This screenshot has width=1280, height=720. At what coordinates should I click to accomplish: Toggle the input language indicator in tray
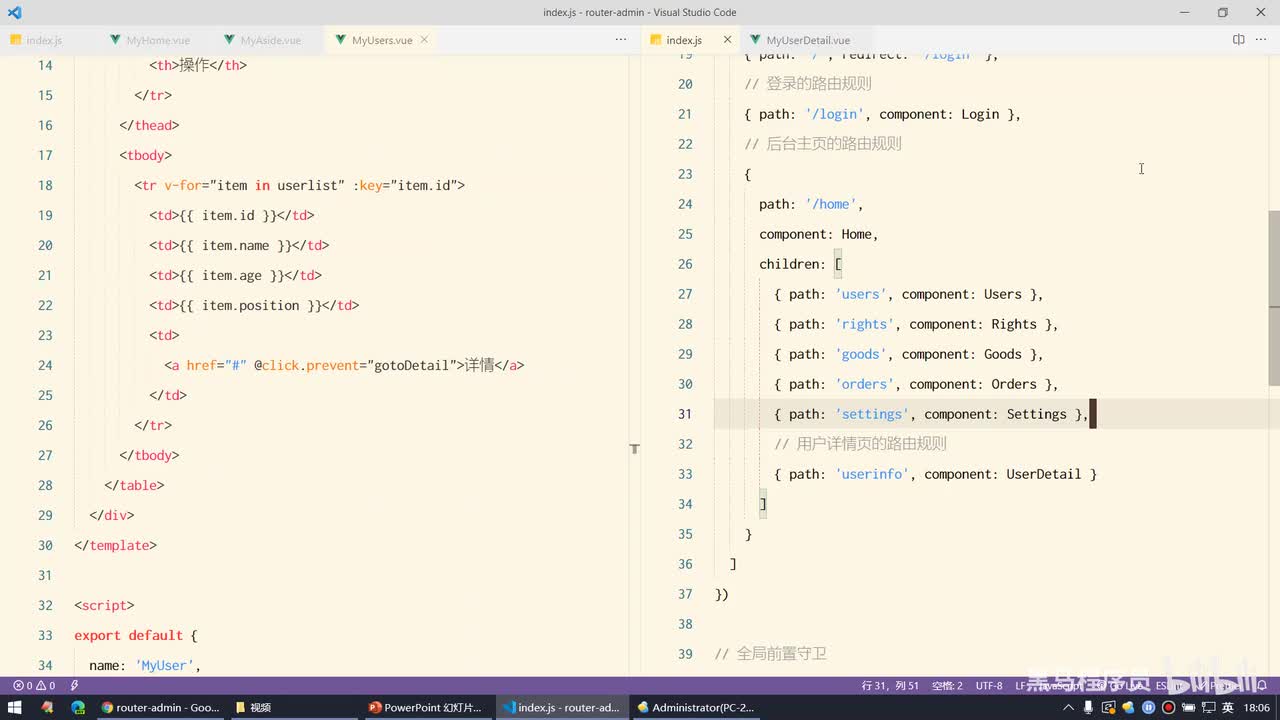pyautogui.click(x=1227, y=707)
